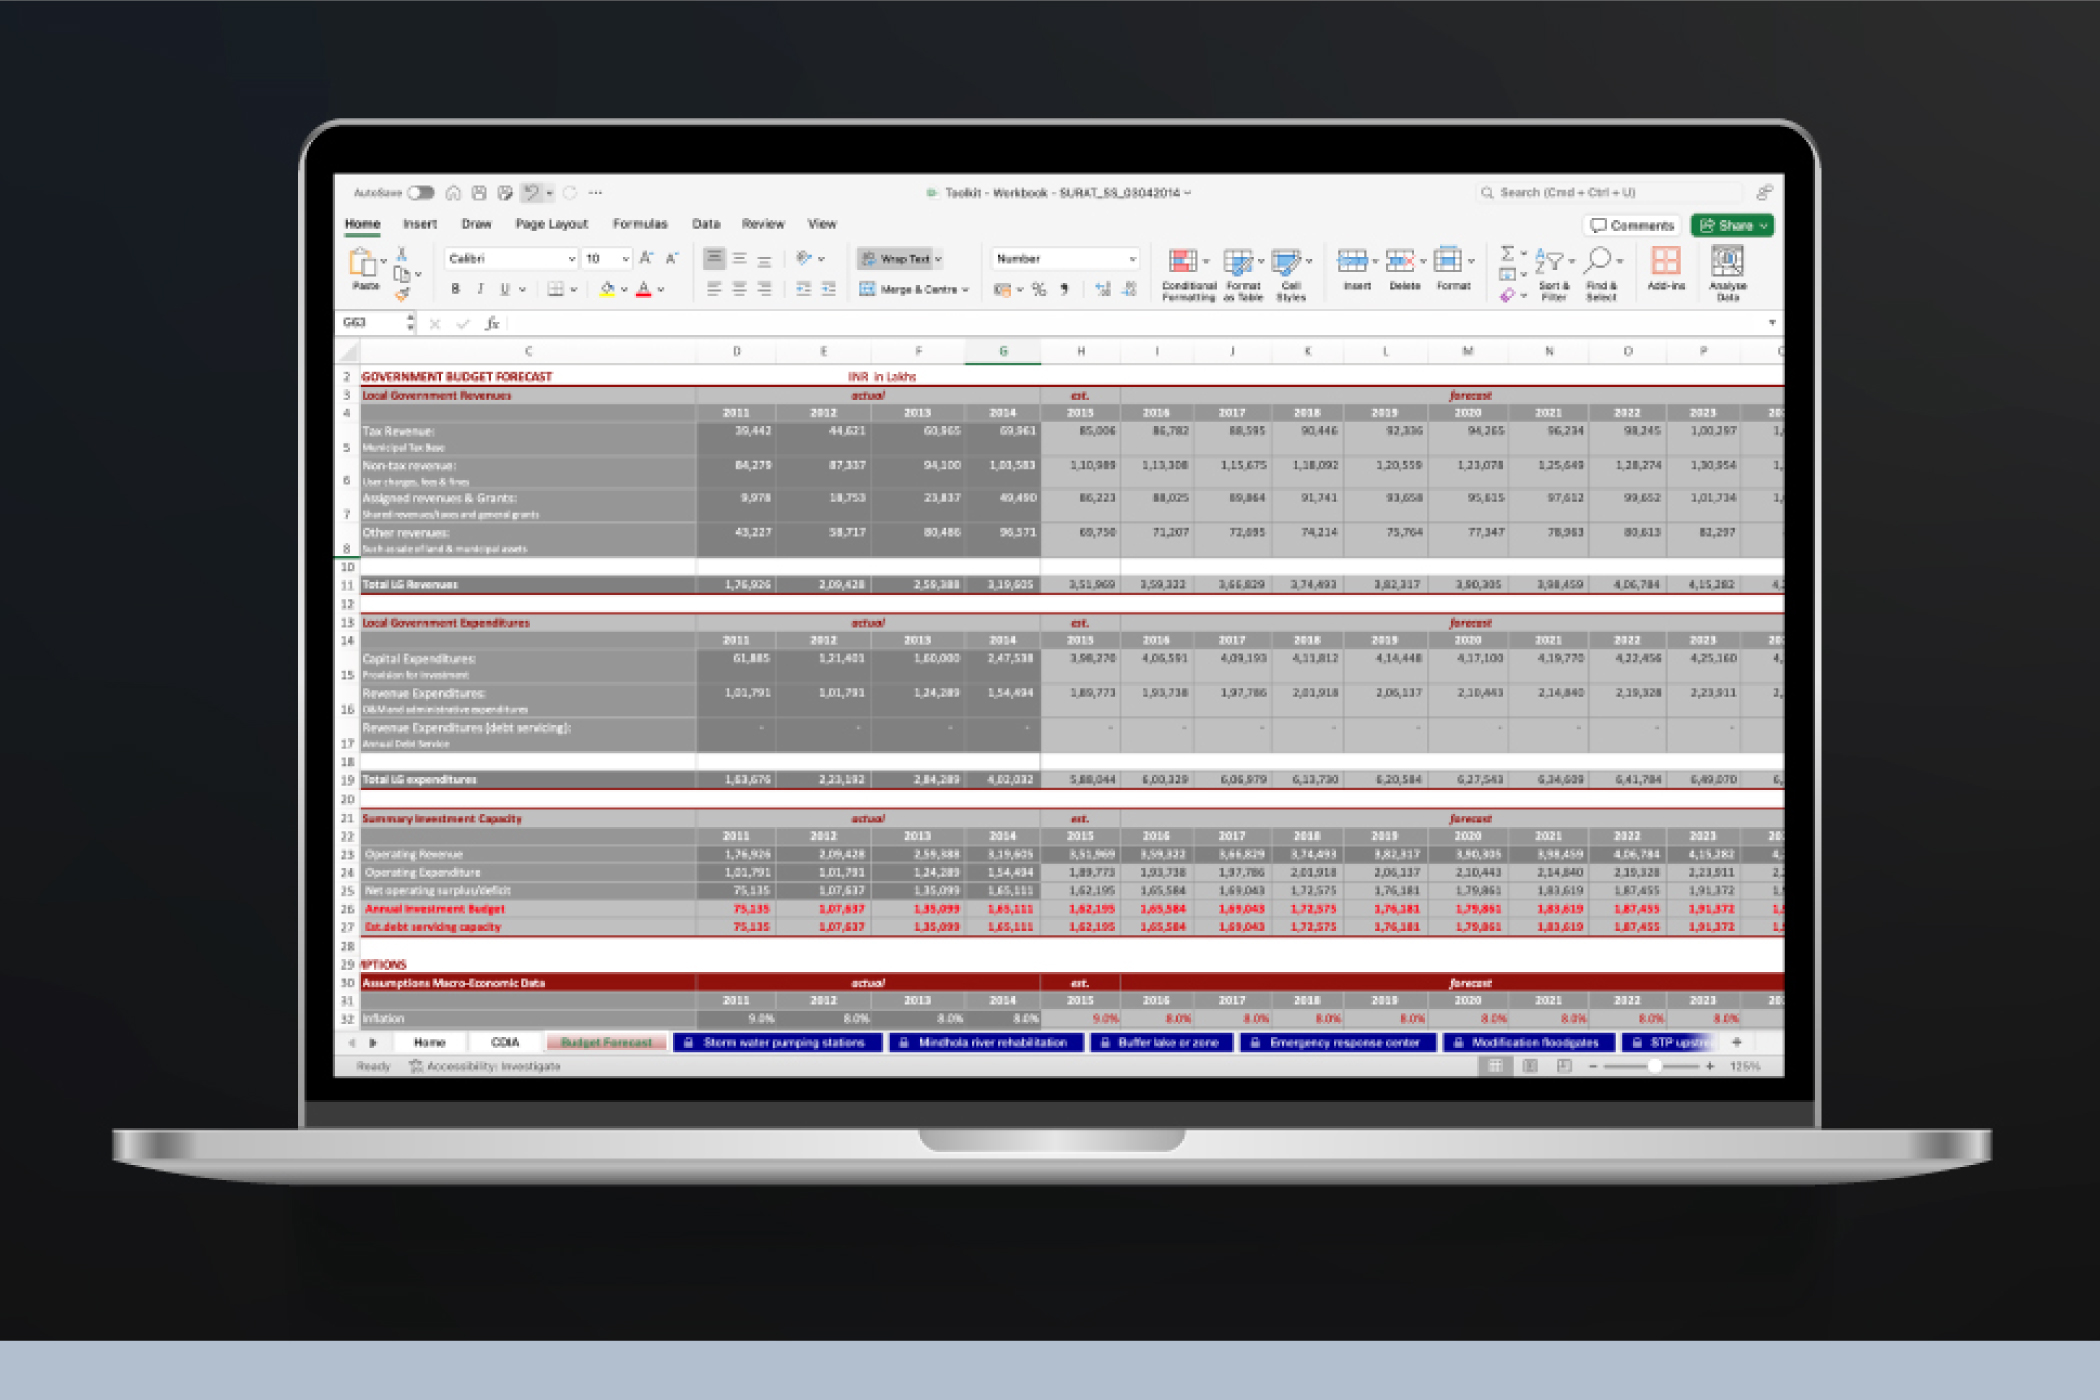
Task: Open the Undo history dropdown arrow
Action: (x=549, y=193)
